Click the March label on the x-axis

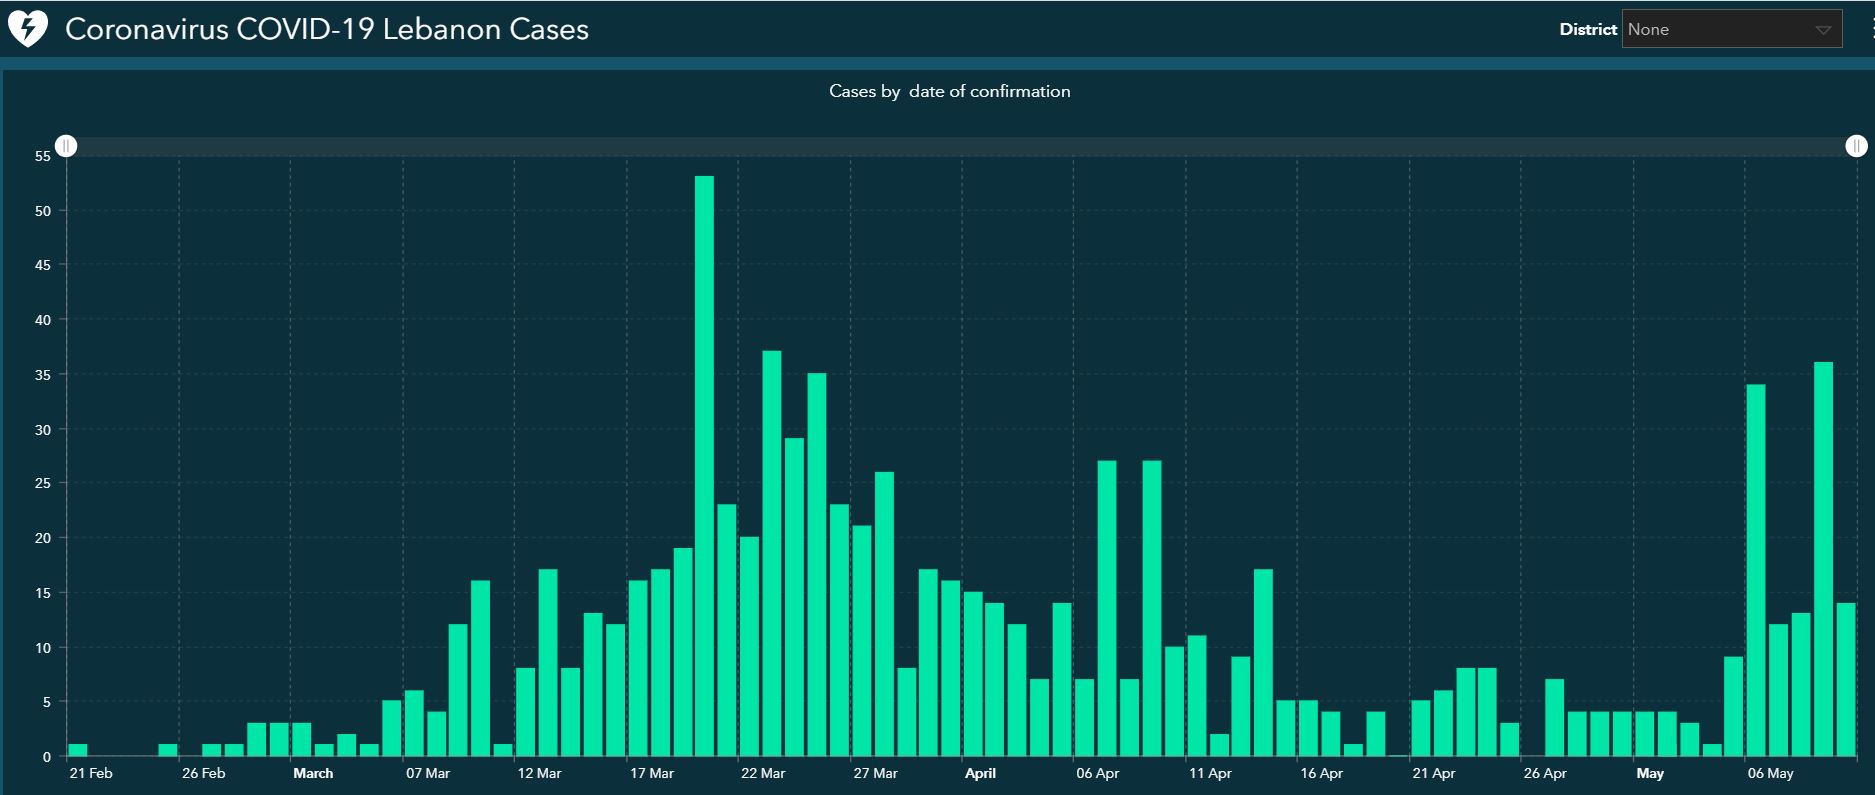313,773
